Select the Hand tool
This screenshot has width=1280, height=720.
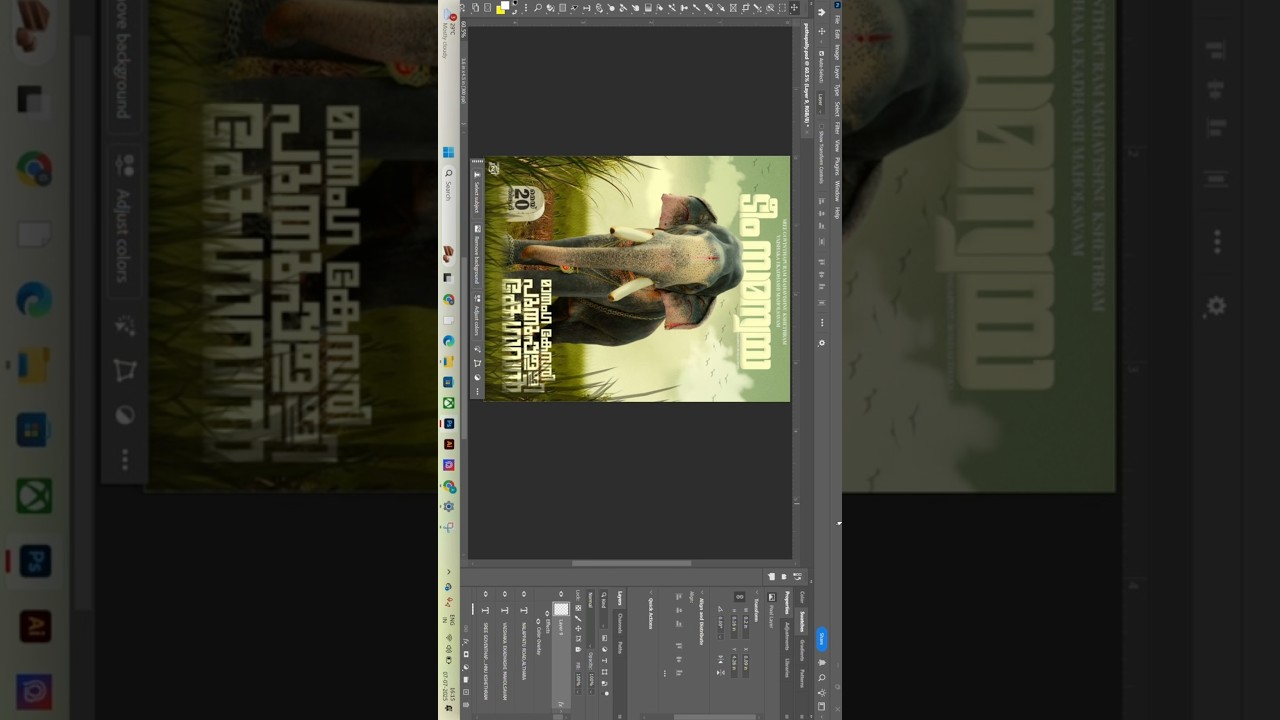click(550, 7)
